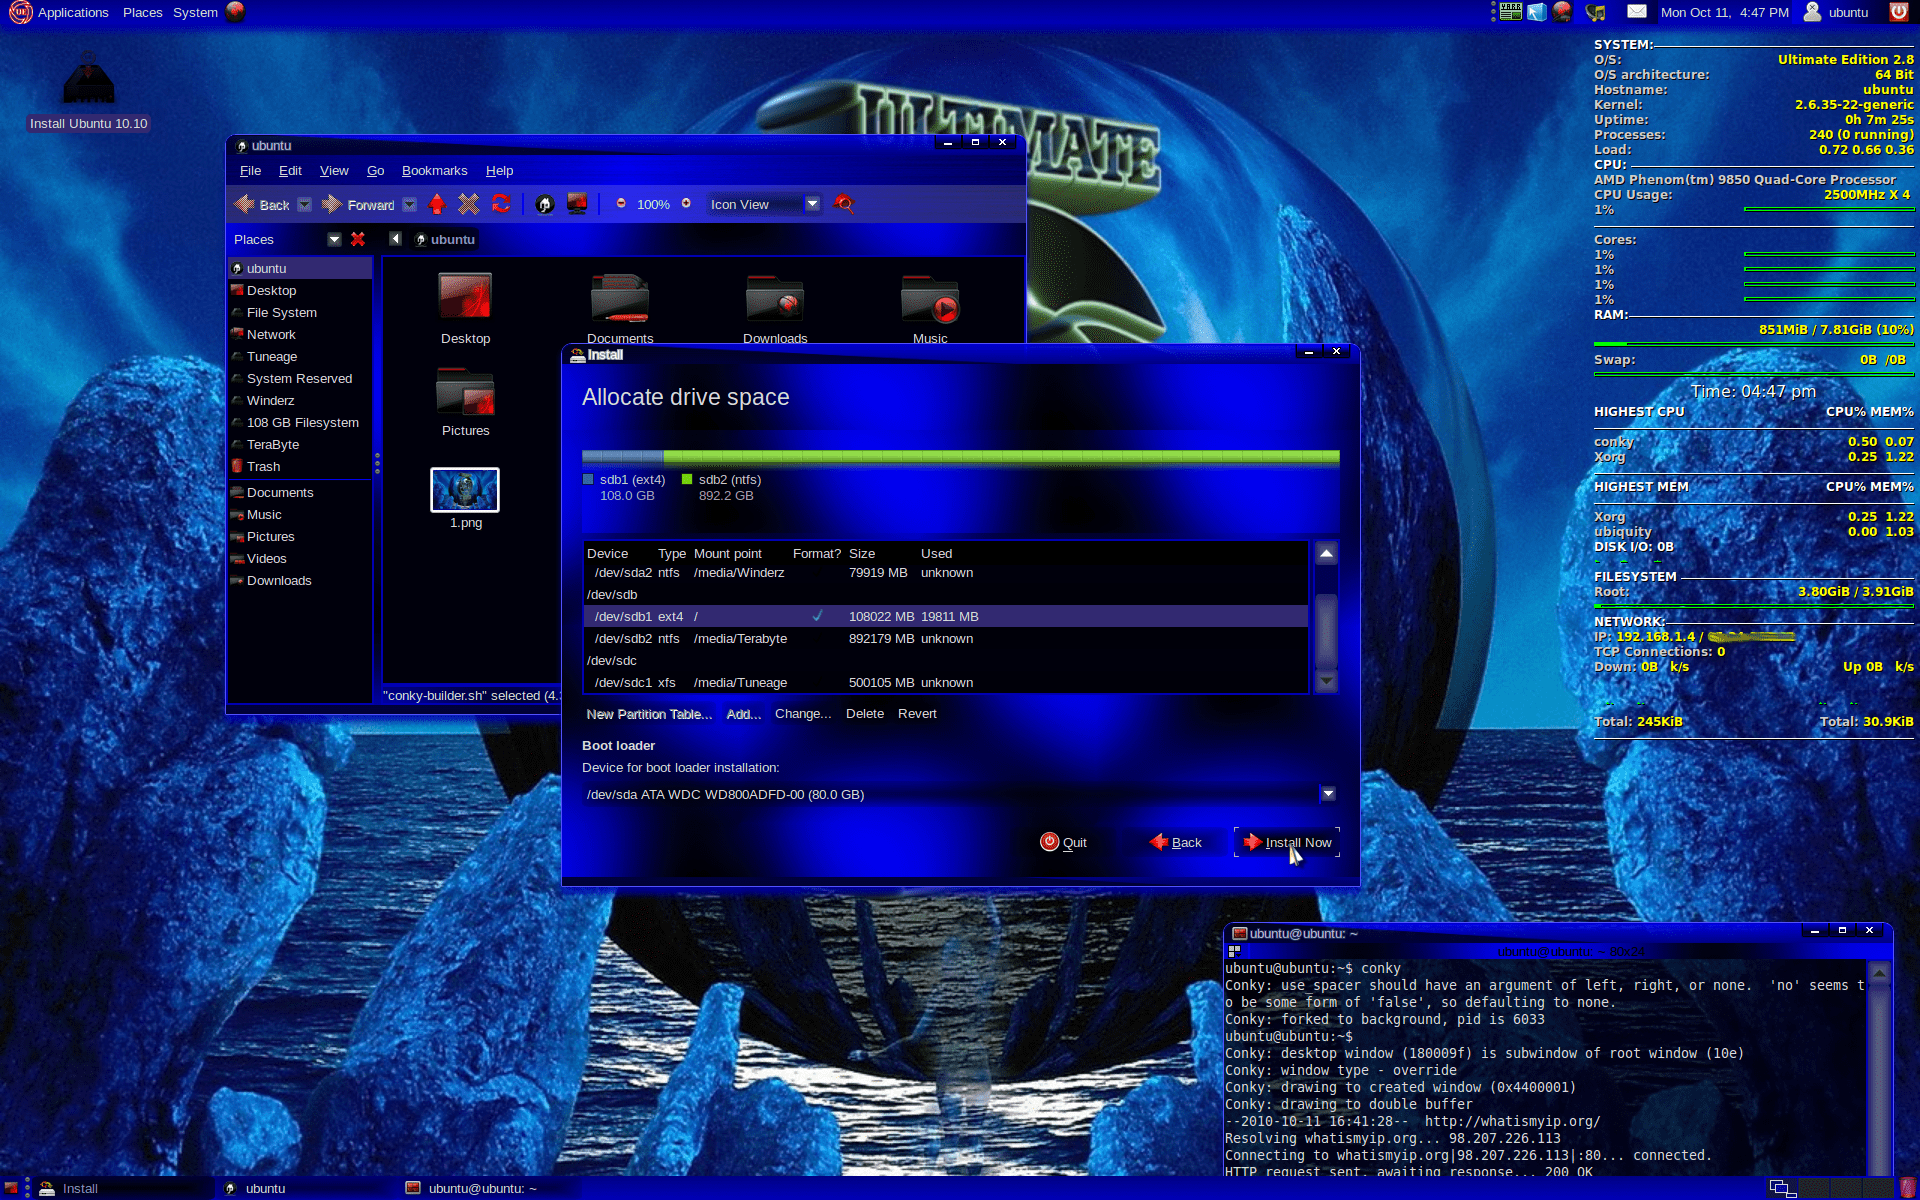
Task: Click the Home folder toolbar icon
Action: pyautogui.click(x=544, y=204)
